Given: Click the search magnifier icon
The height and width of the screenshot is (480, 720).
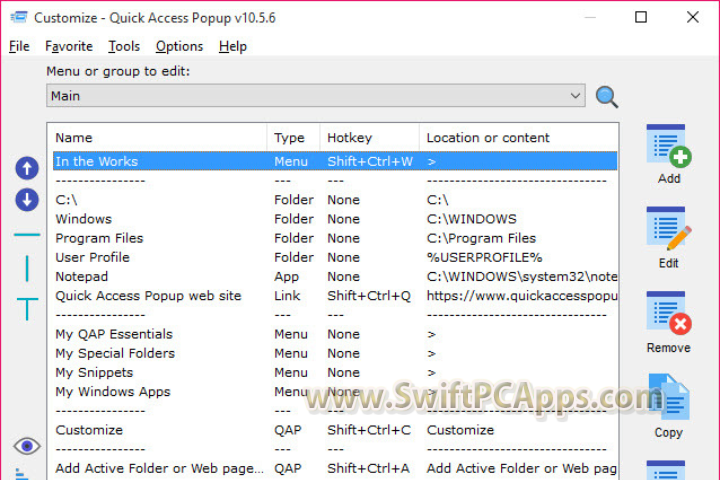Looking at the screenshot, I should 607,97.
